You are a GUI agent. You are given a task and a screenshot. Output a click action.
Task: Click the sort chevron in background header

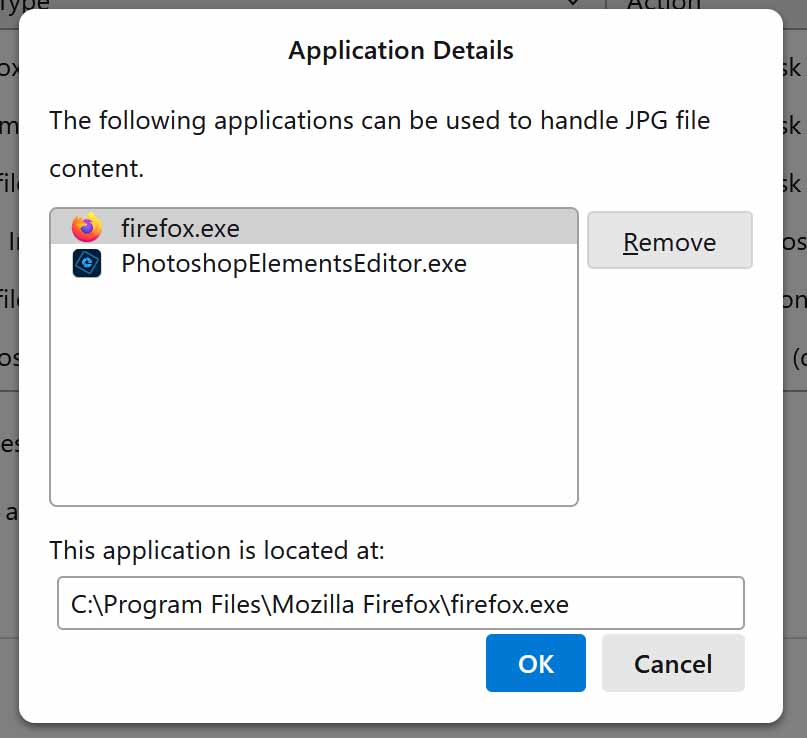(573, 3)
